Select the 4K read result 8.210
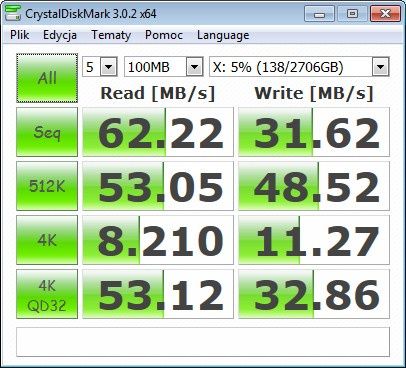This screenshot has height=368, width=406. [x=158, y=240]
